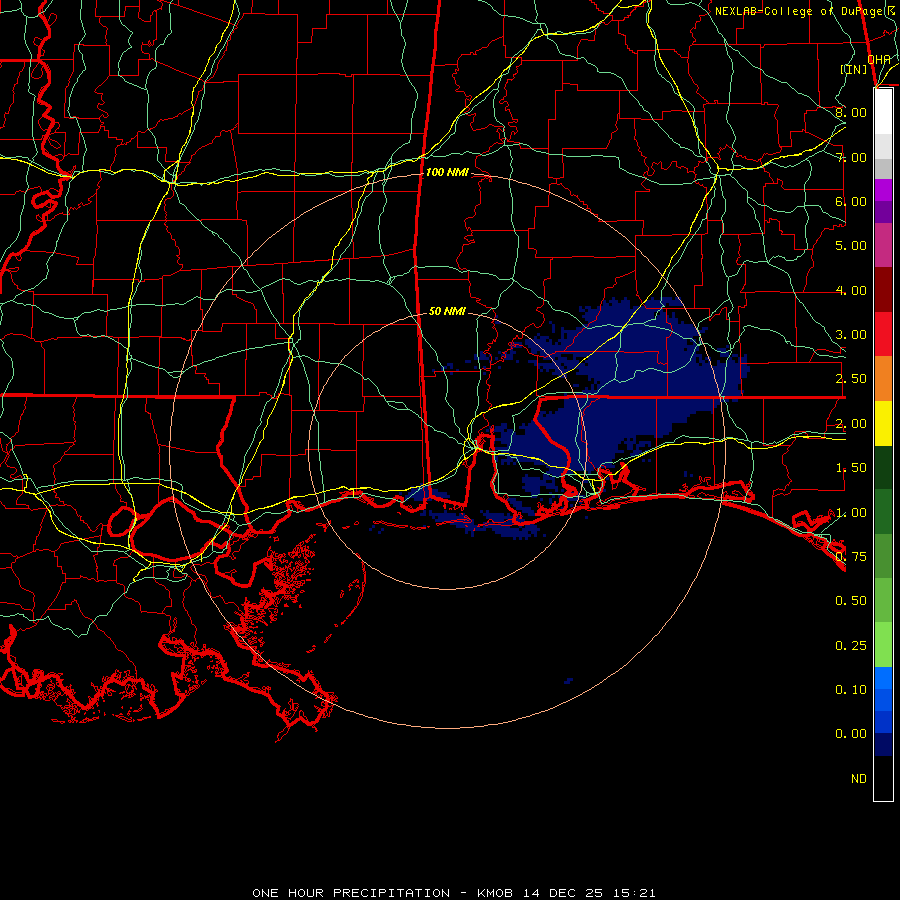Select the 50 NMI range ring label
Screen dimensions: 900x900
point(447,311)
